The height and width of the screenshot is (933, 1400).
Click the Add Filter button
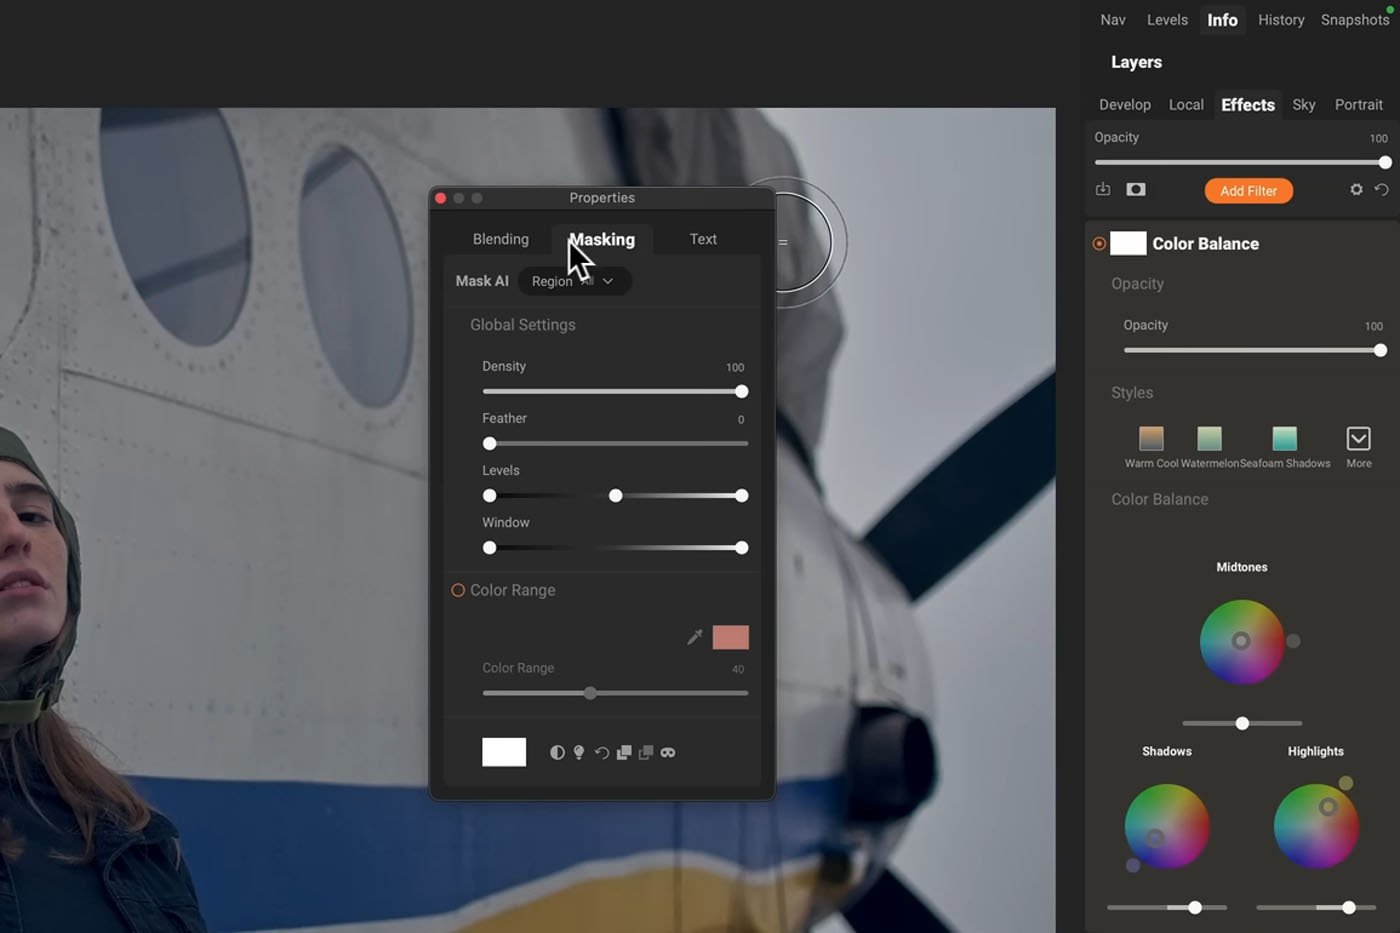pos(1249,190)
